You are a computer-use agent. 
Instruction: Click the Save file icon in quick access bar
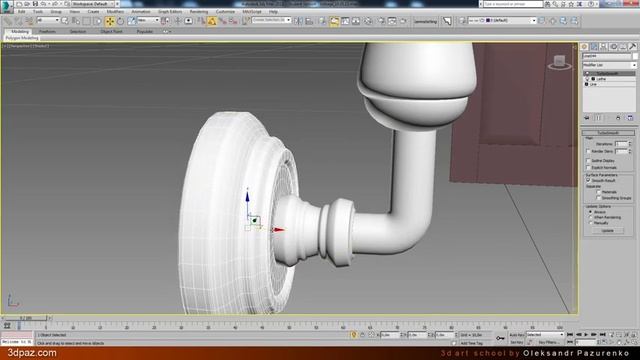click(35, 4)
